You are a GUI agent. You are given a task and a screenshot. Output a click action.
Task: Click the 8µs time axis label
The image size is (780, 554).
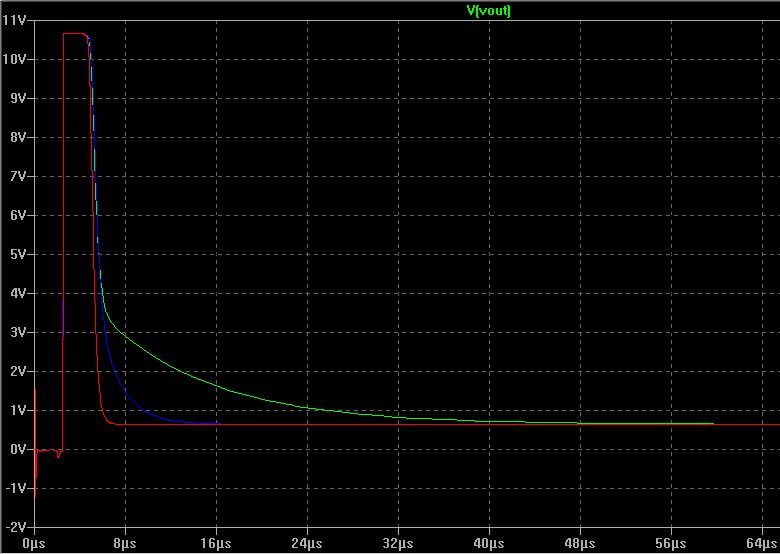coord(125,543)
